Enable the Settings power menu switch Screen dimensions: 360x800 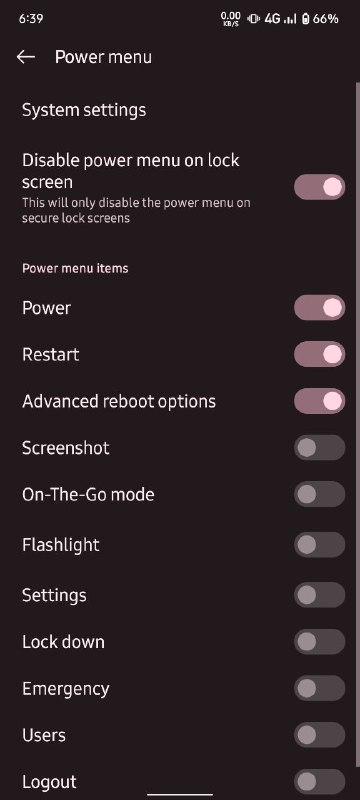click(x=319, y=595)
